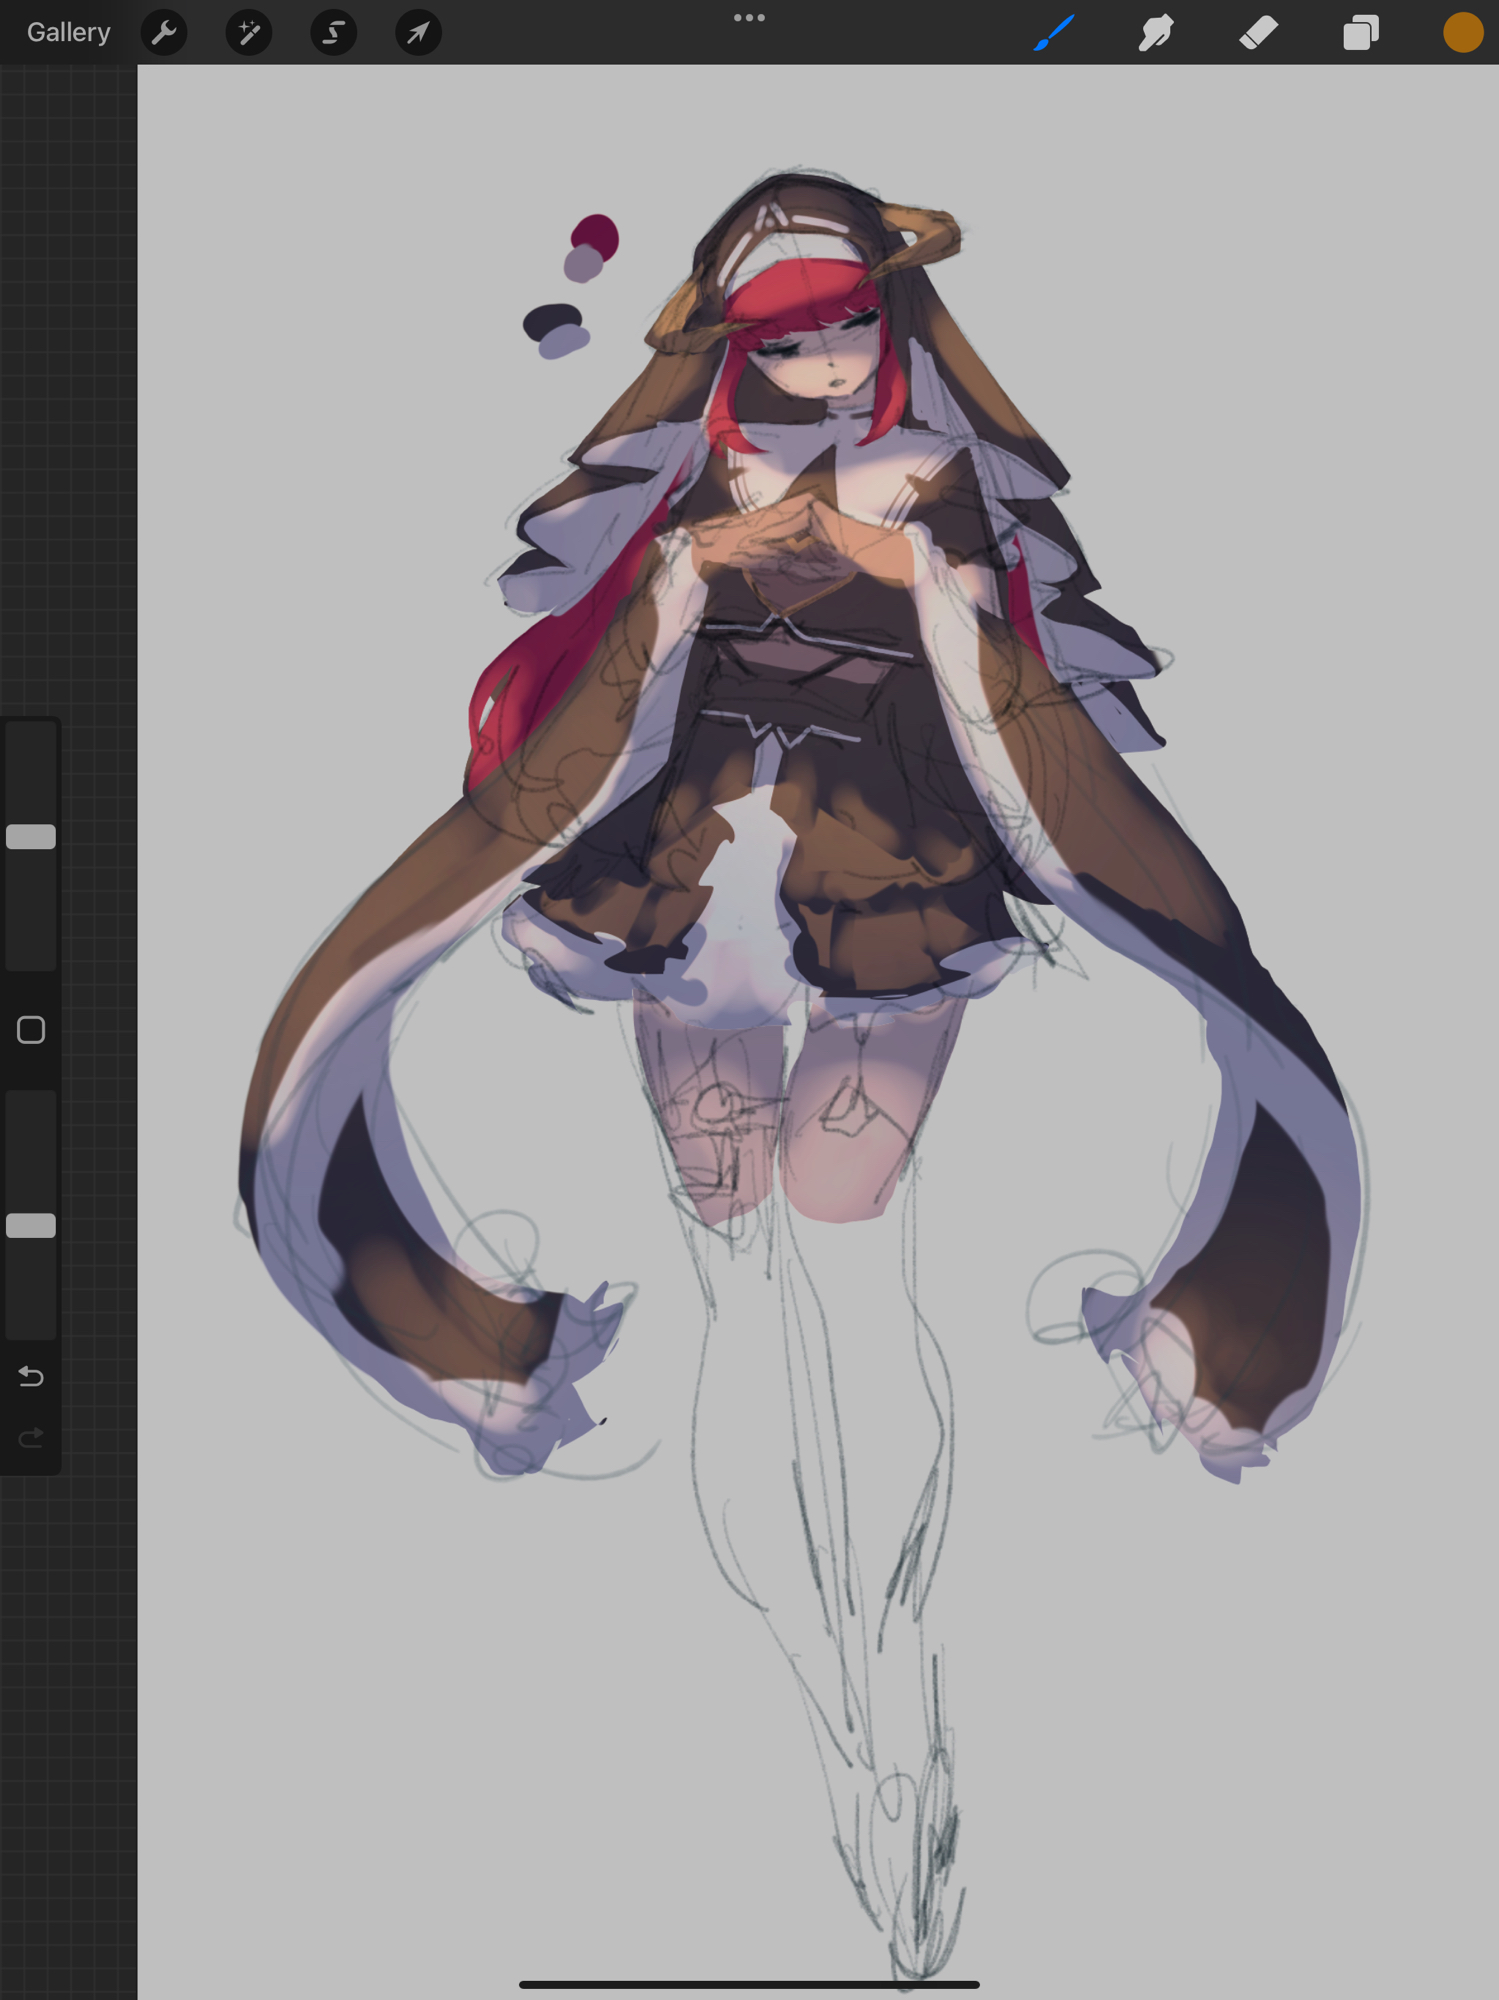This screenshot has width=1499, height=2000.
Task: Tap the home indicator bar at bottom
Action: tap(749, 1984)
